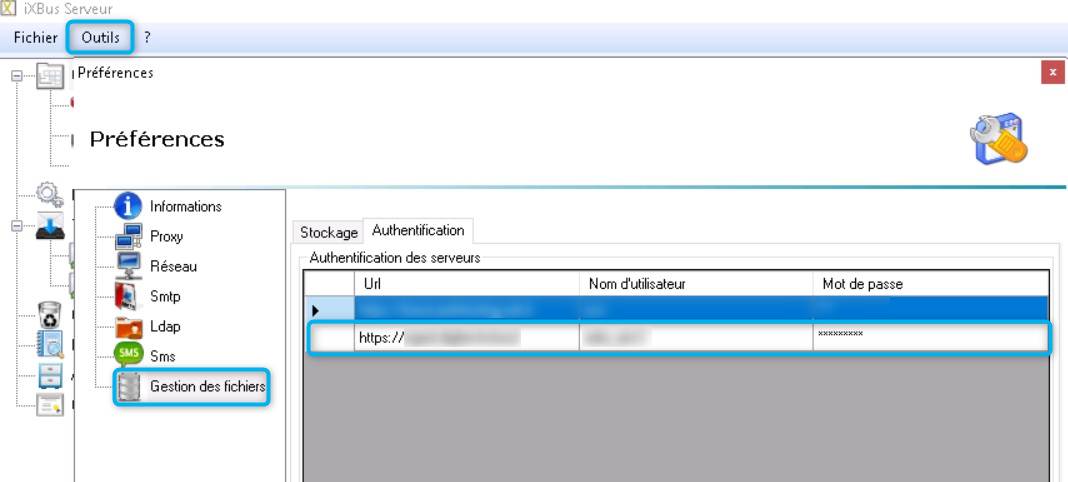Screen dimensions: 1068x482
Task: Open the Proxy preferences page
Action: (x=166, y=236)
